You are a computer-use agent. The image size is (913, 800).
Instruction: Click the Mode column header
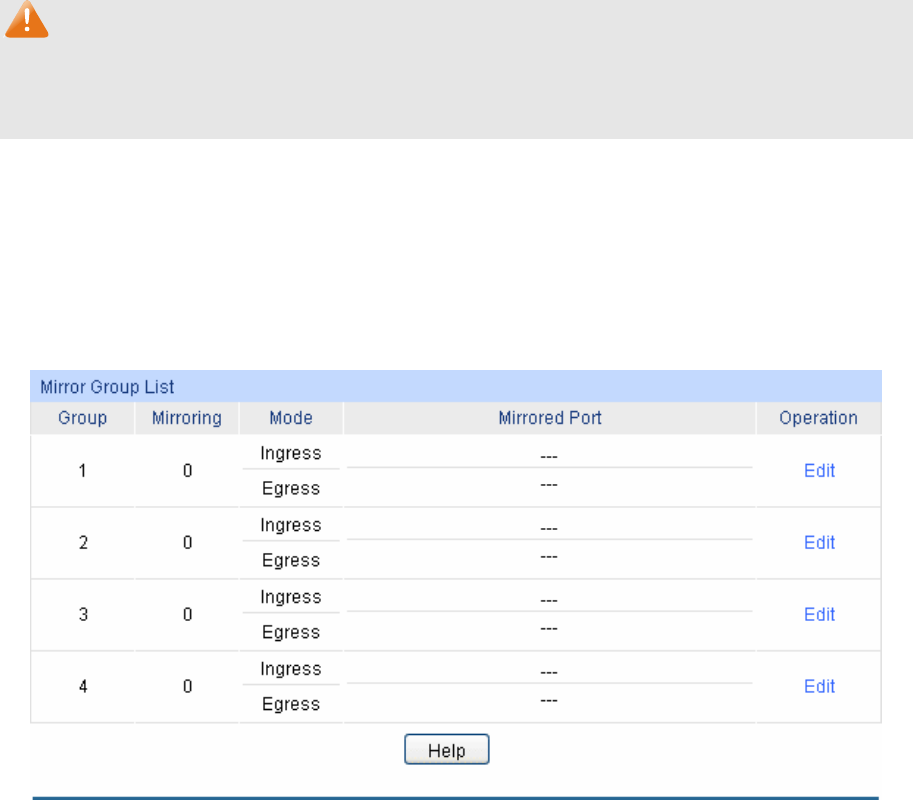291,418
